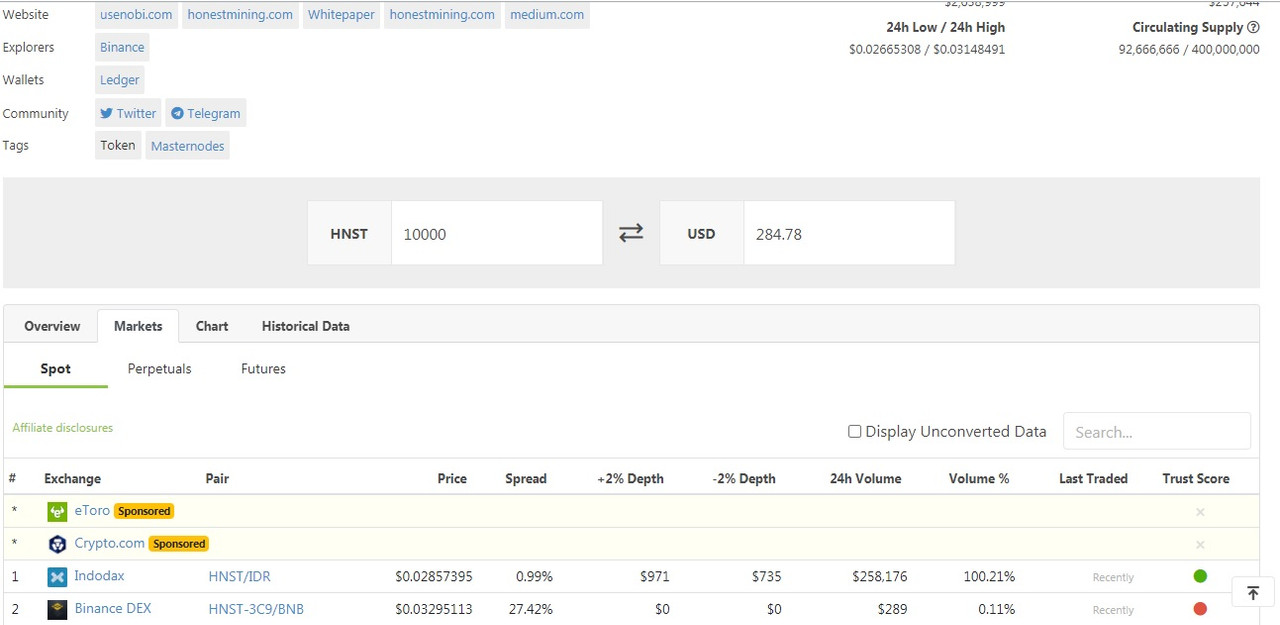Open the Historical Data tab
Image resolution: width=1280 pixels, height=625 pixels.
306,326
